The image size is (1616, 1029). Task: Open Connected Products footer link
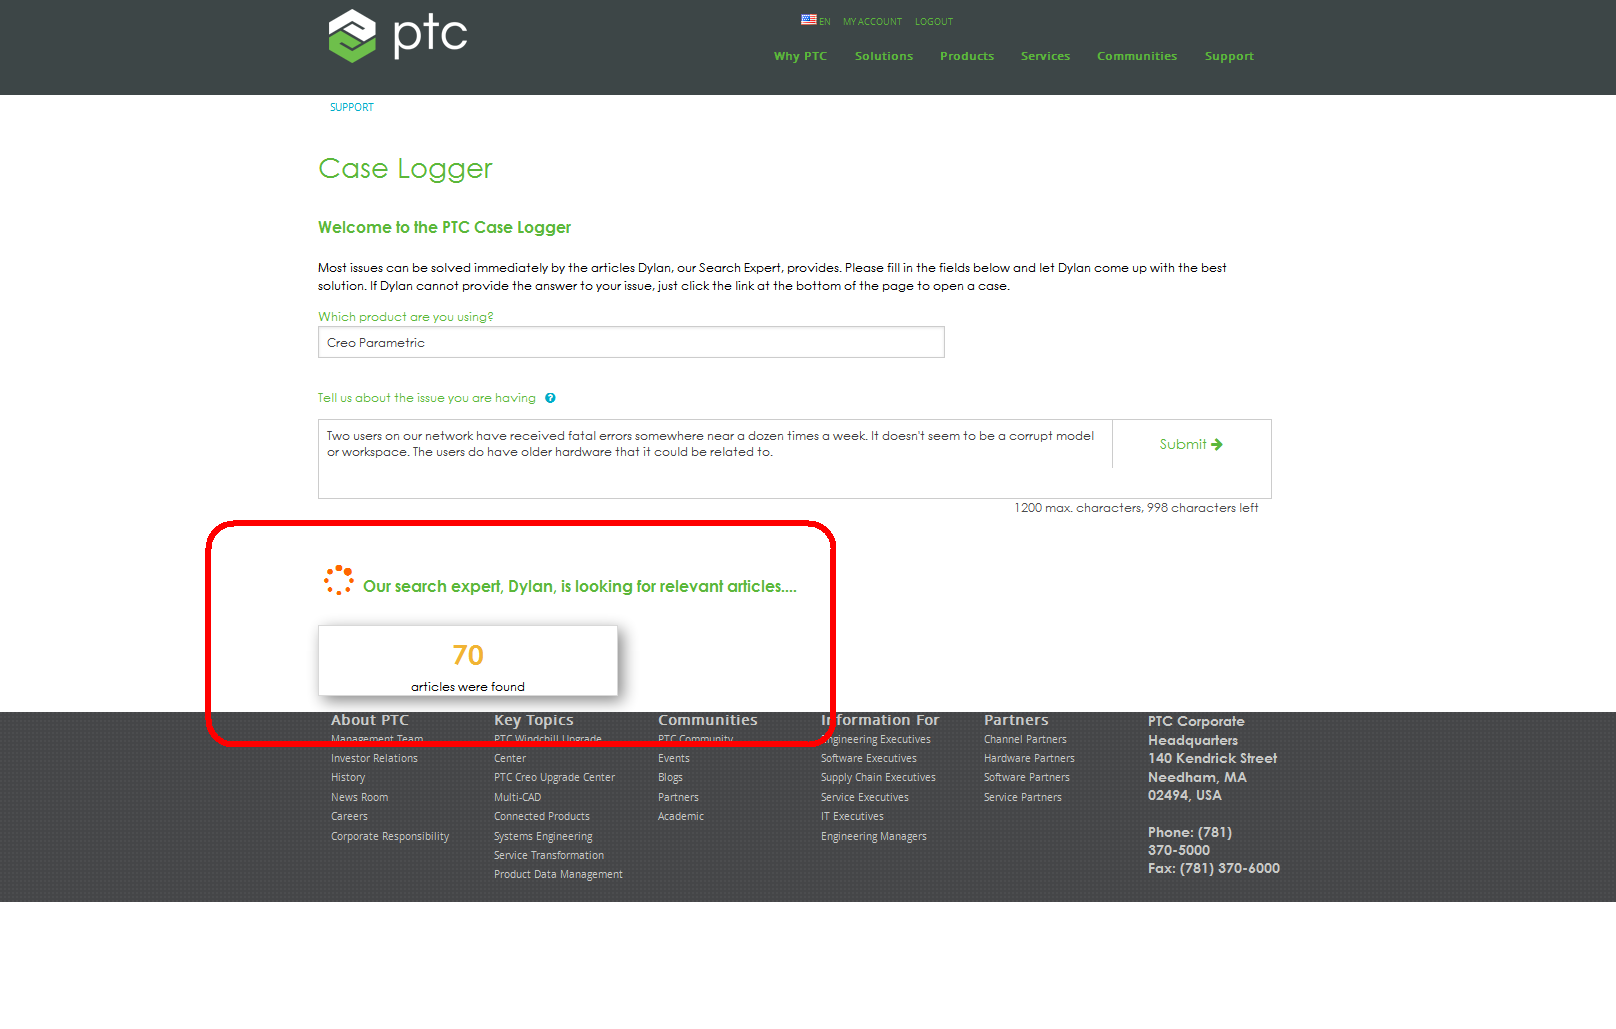tap(541, 816)
